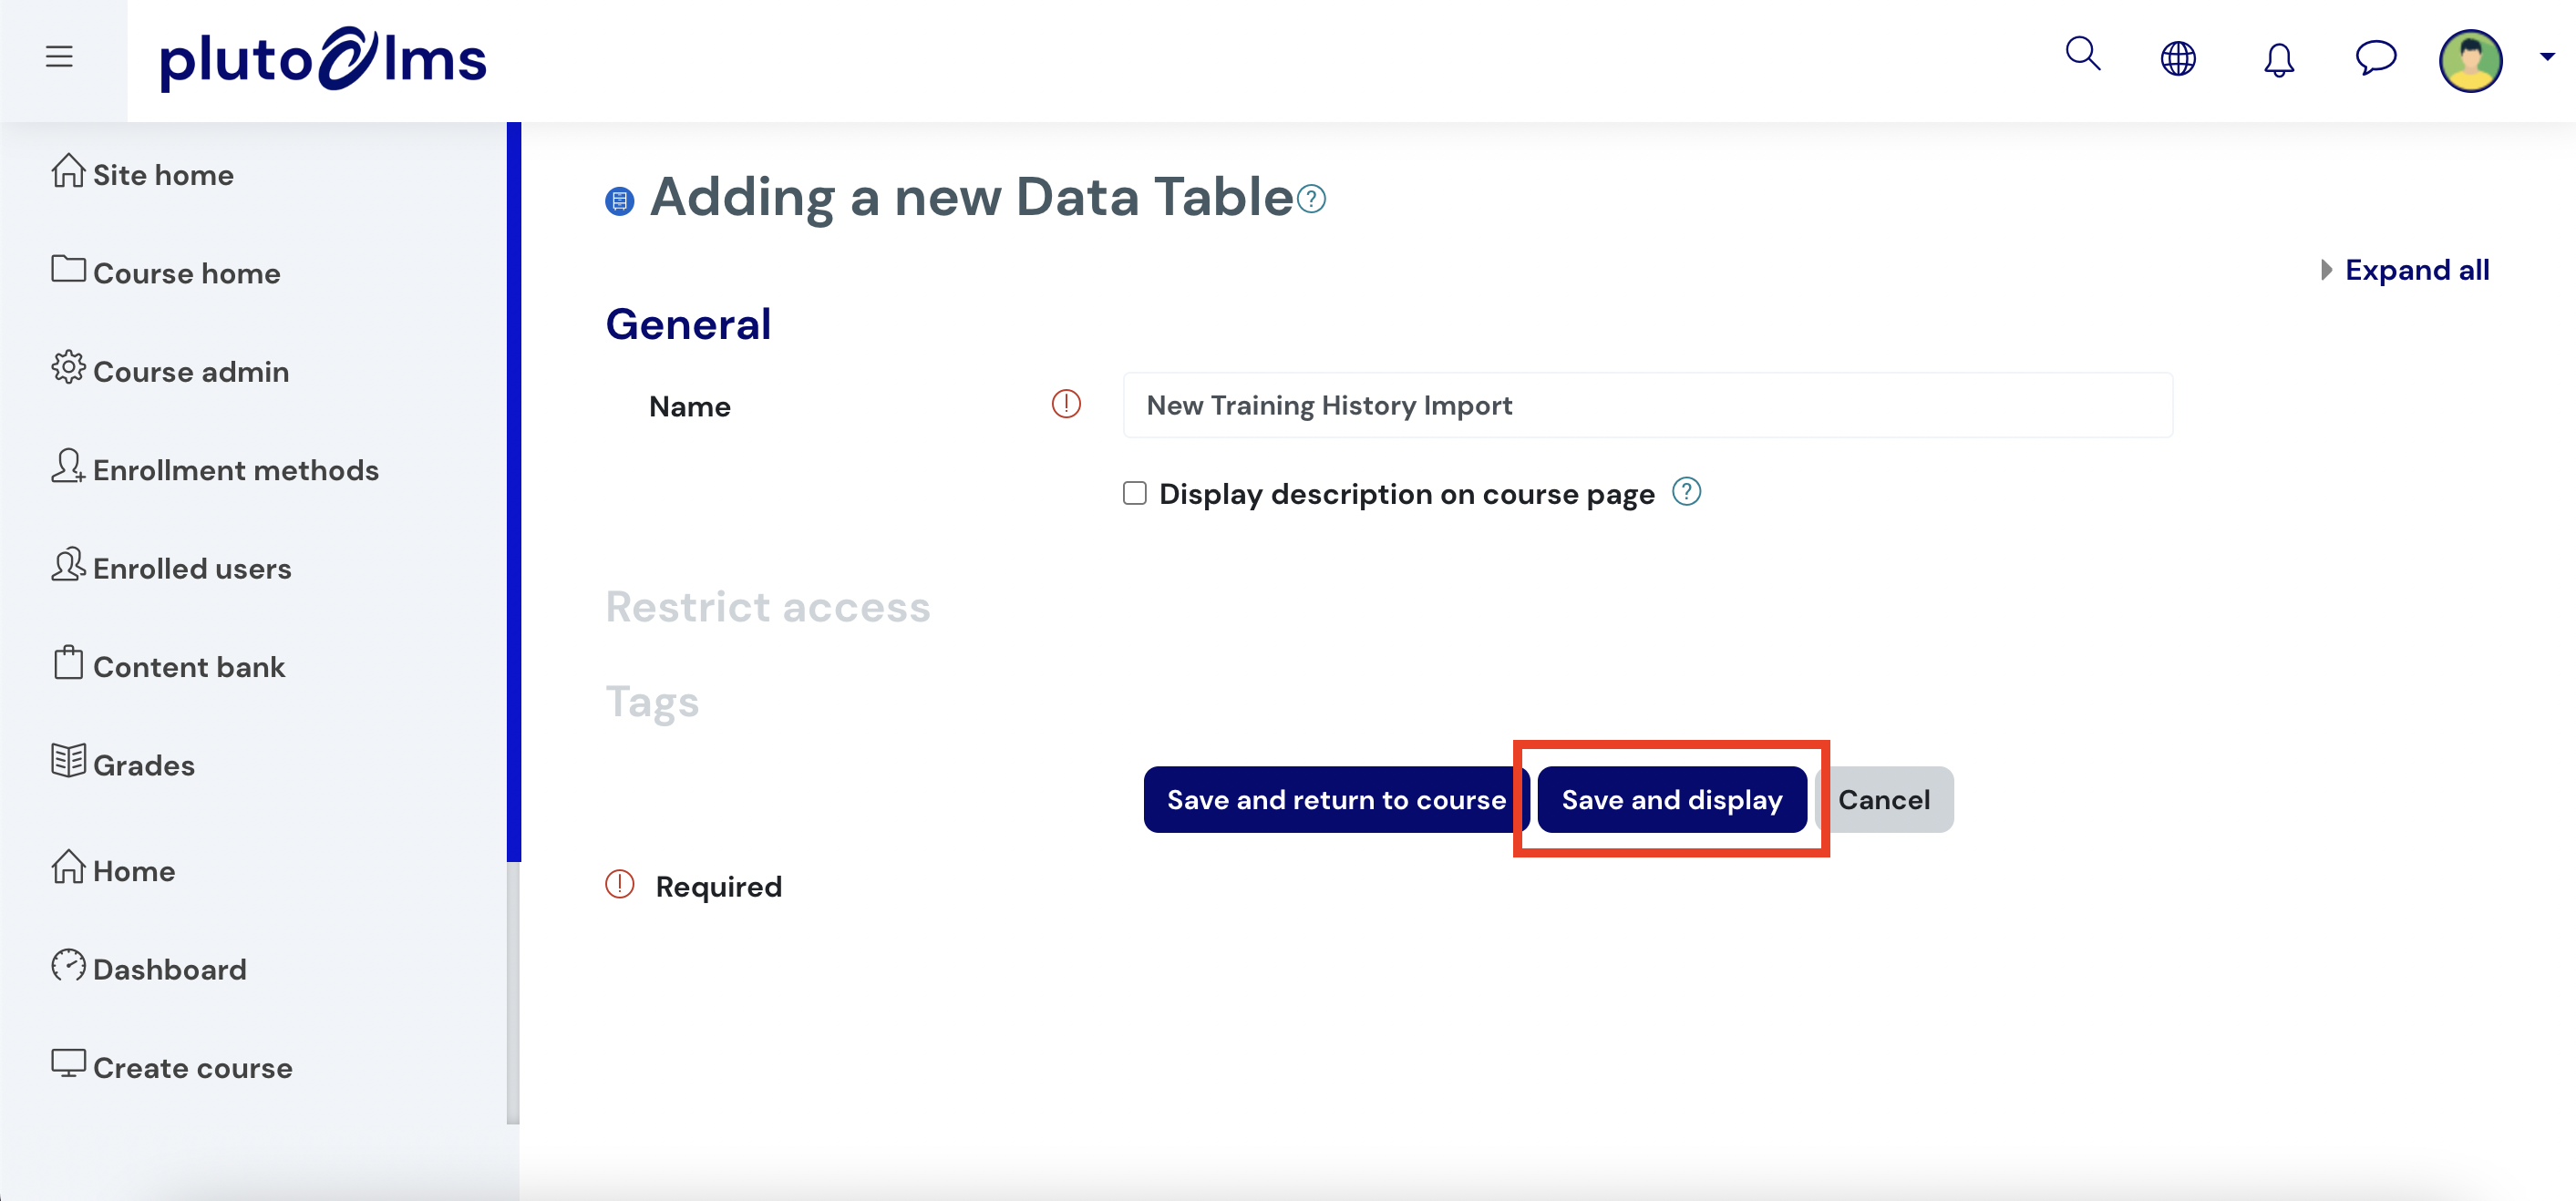The width and height of the screenshot is (2576, 1201).
Task: Open the notifications bell
Action: click(x=2279, y=59)
